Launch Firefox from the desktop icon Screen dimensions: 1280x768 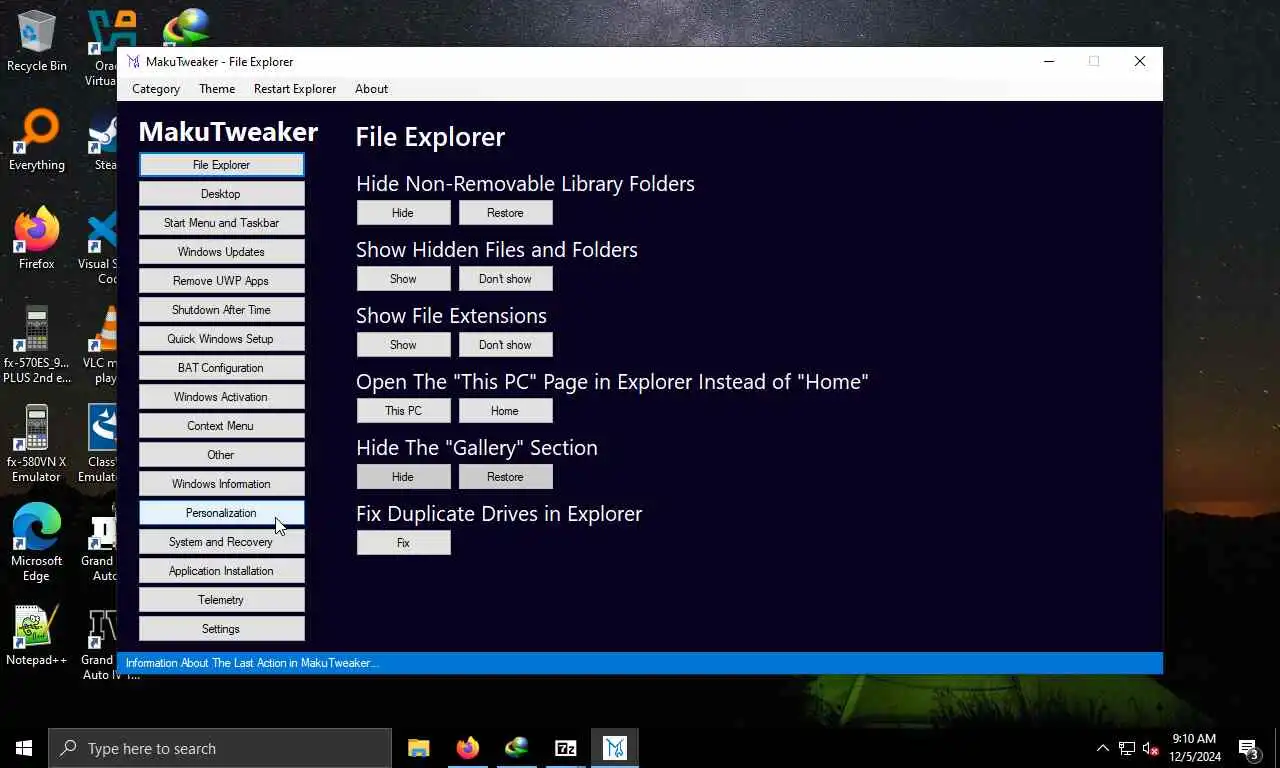click(x=37, y=239)
